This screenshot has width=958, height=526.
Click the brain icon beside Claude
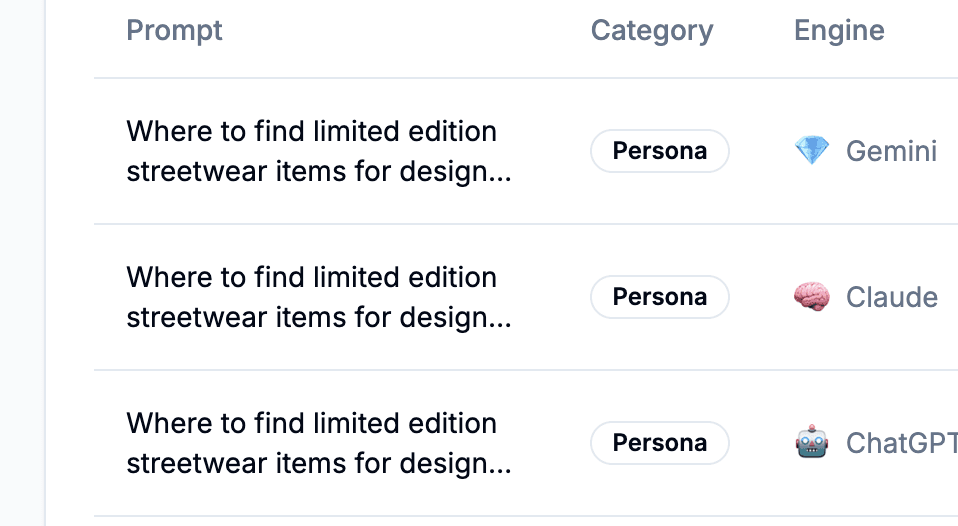pos(811,297)
